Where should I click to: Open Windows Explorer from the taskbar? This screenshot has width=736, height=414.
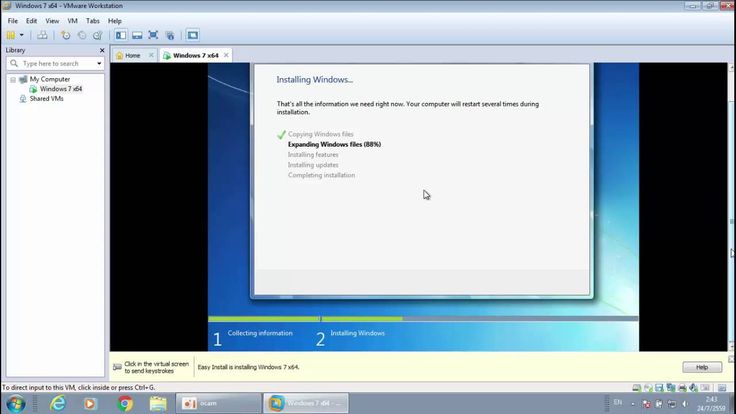[158, 403]
